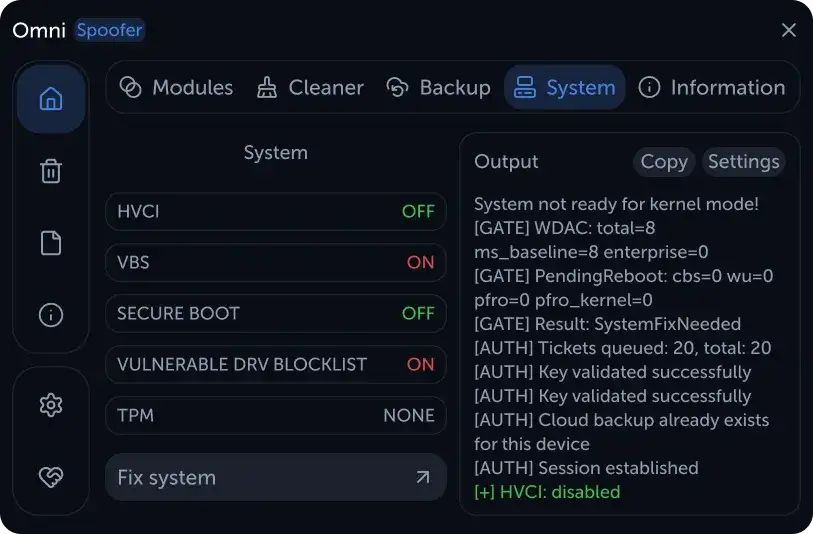Open the document file sidebar icon
This screenshot has width=813, height=534.
click(51, 243)
